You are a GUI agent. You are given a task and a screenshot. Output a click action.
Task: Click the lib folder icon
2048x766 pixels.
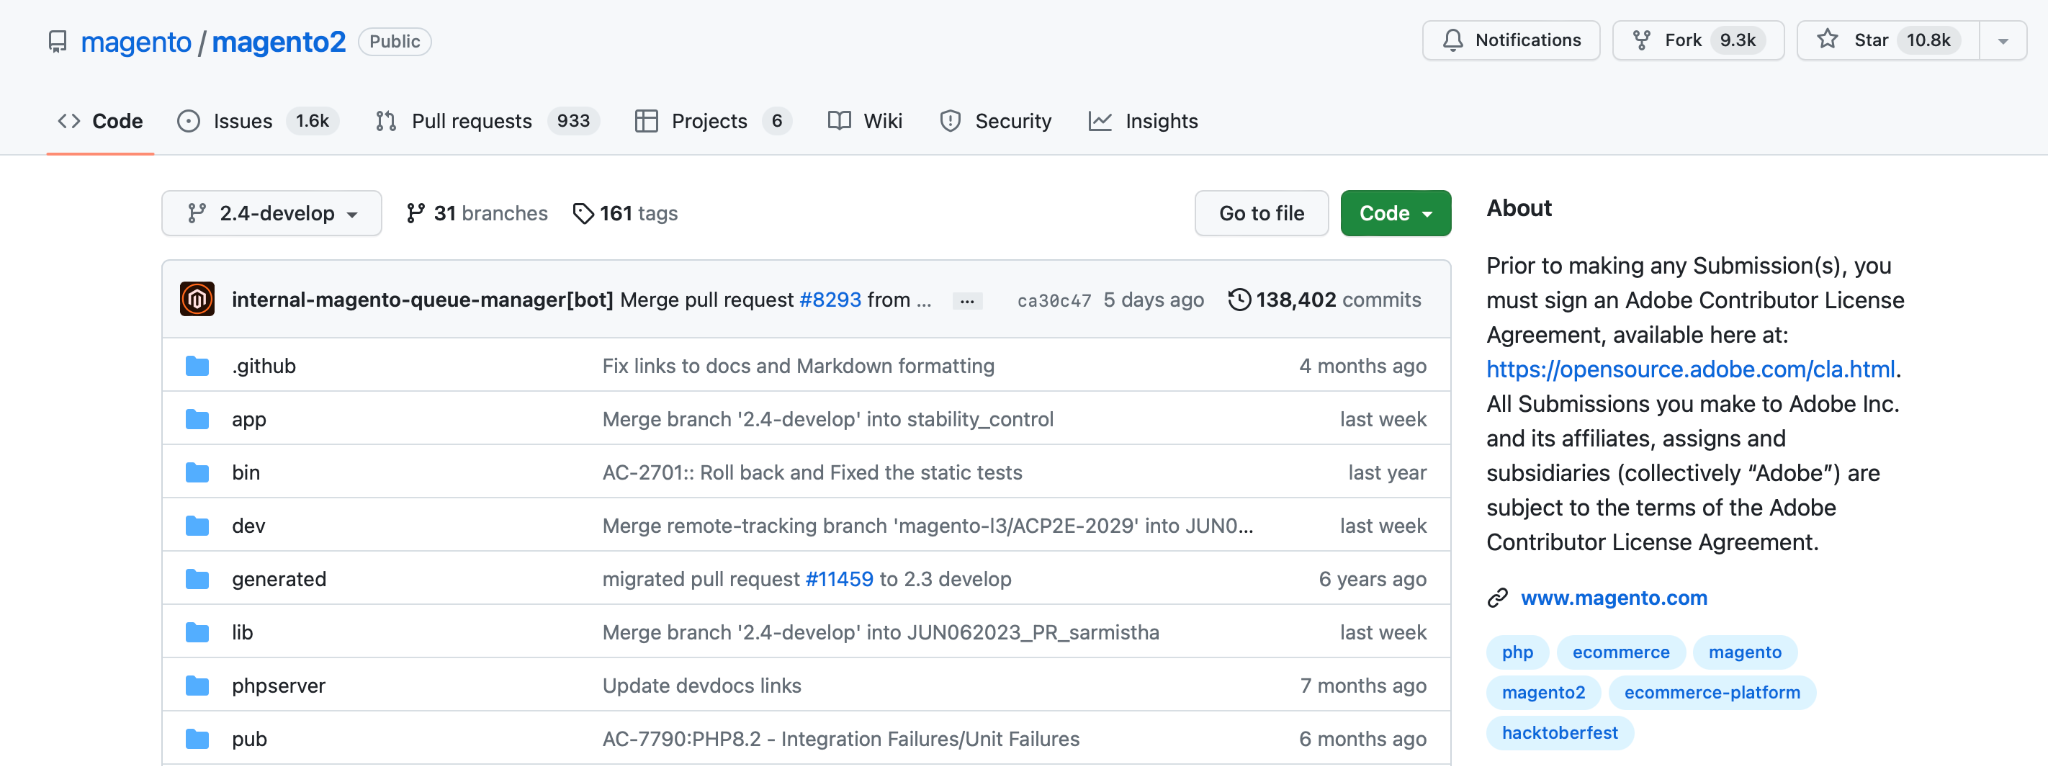click(197, 632)
